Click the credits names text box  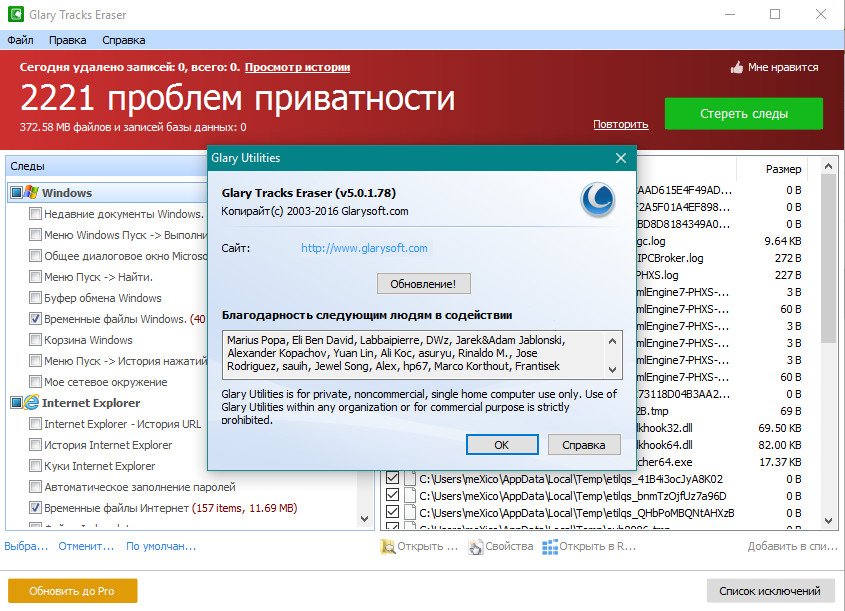coord(422,355)
